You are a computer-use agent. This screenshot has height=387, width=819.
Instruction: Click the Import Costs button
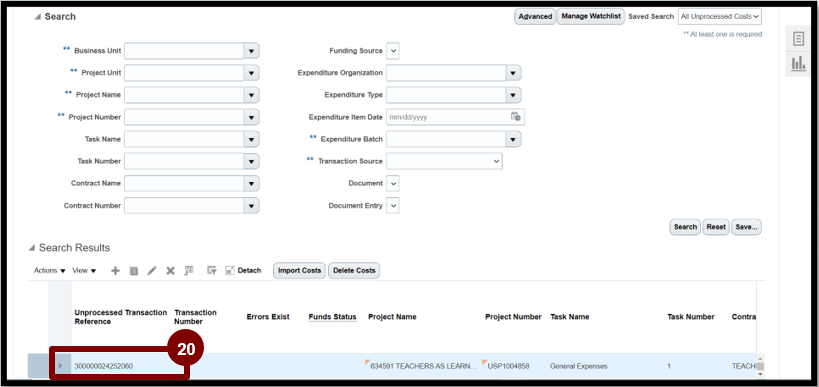click(x=299, y=271)
